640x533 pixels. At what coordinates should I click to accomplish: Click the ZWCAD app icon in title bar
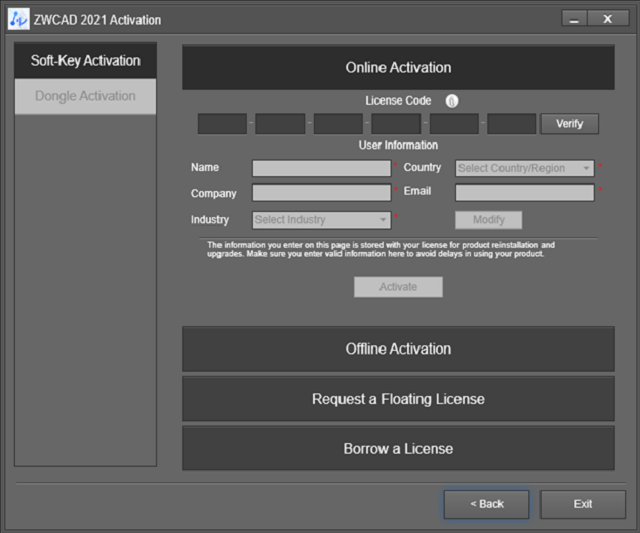click(18, 19)
